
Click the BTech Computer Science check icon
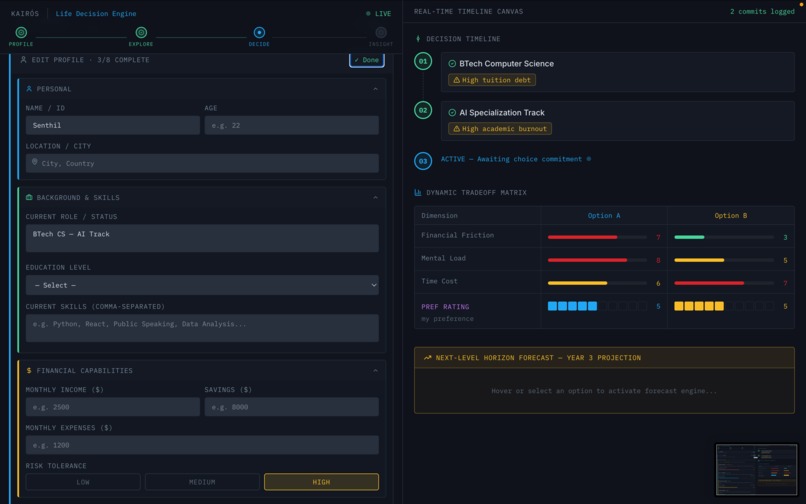[452, 64]
